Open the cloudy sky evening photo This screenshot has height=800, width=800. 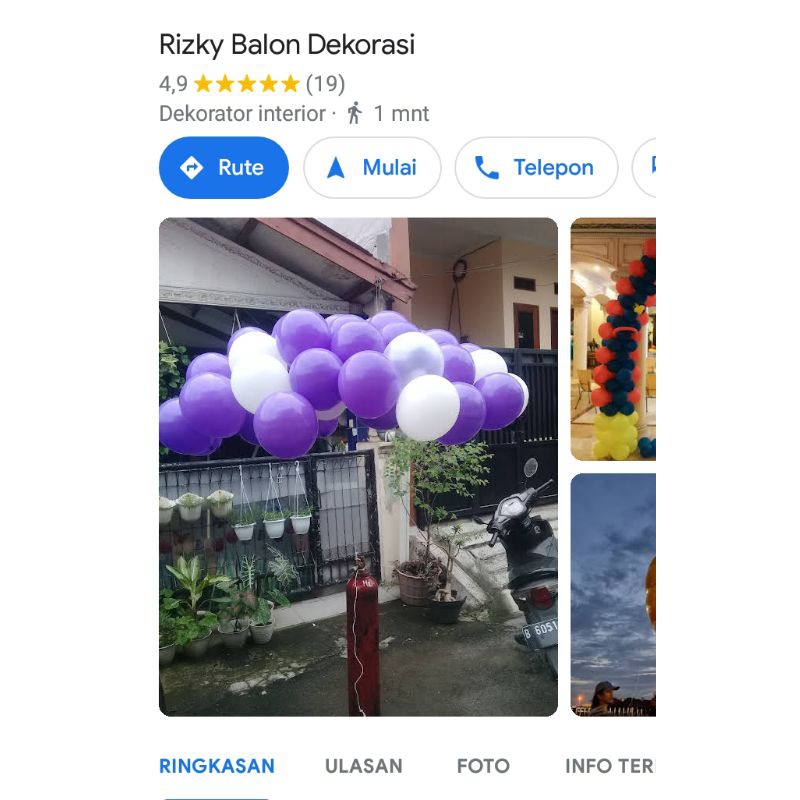point(613,595)
